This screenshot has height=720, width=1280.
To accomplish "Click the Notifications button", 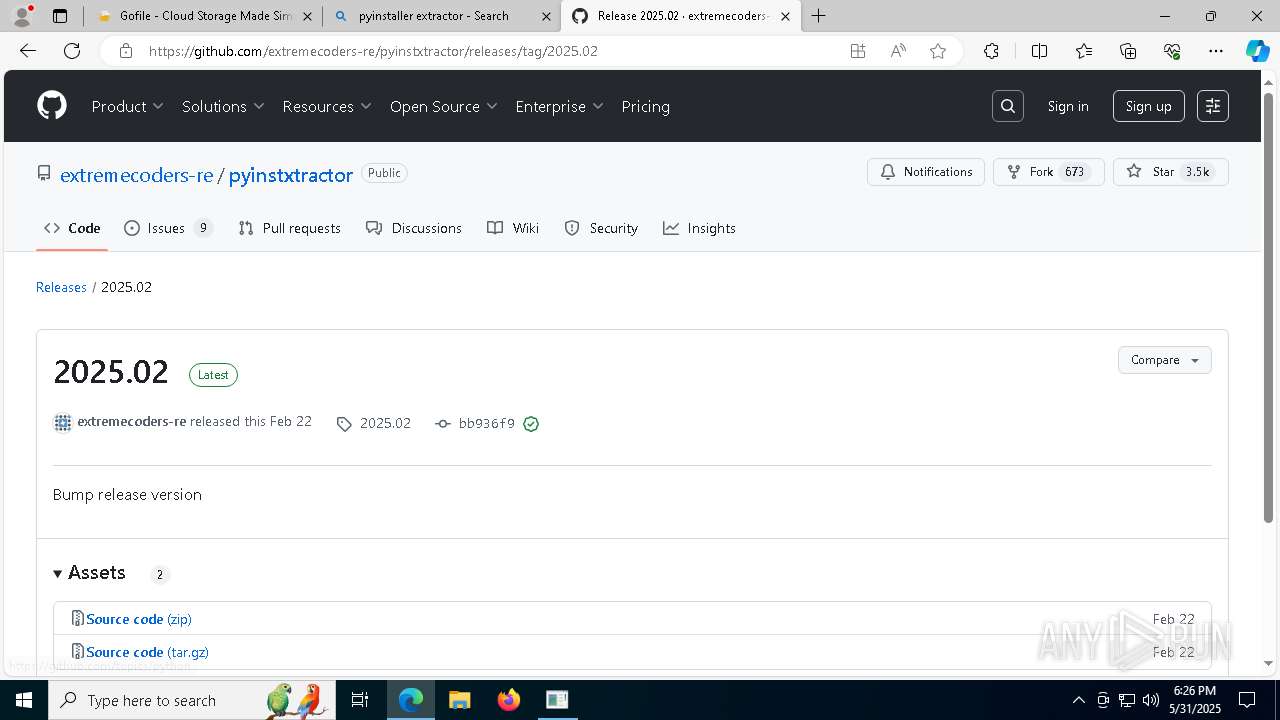I will (926, 172).
